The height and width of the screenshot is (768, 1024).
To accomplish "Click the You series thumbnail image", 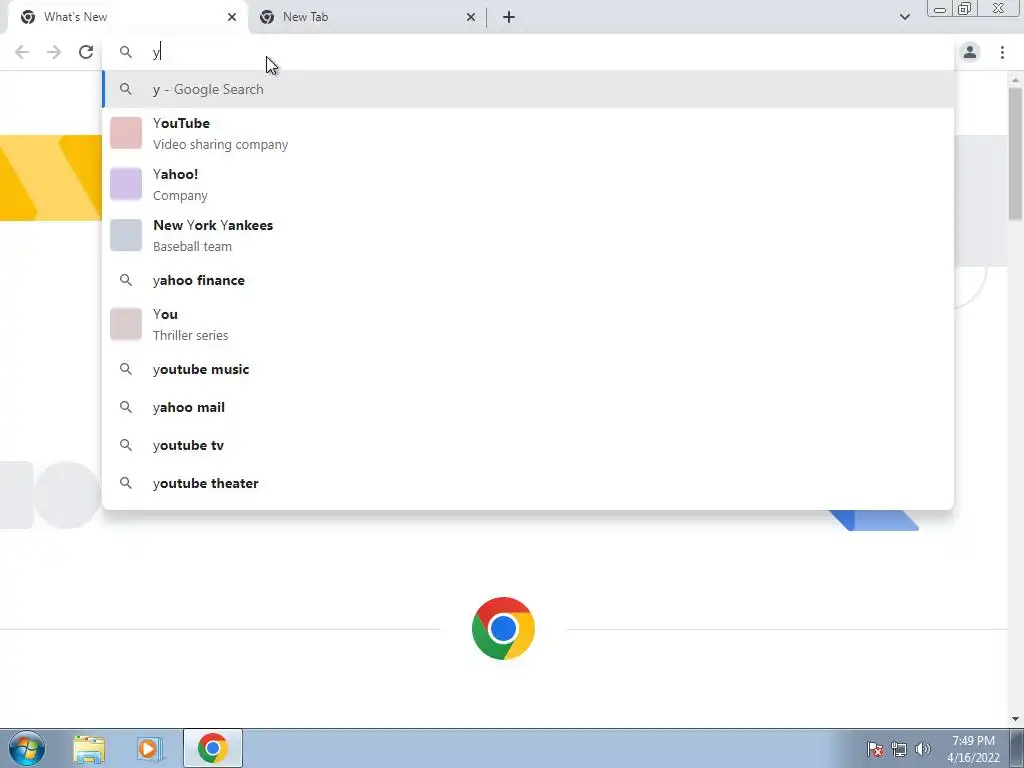I will coord(126,324).
